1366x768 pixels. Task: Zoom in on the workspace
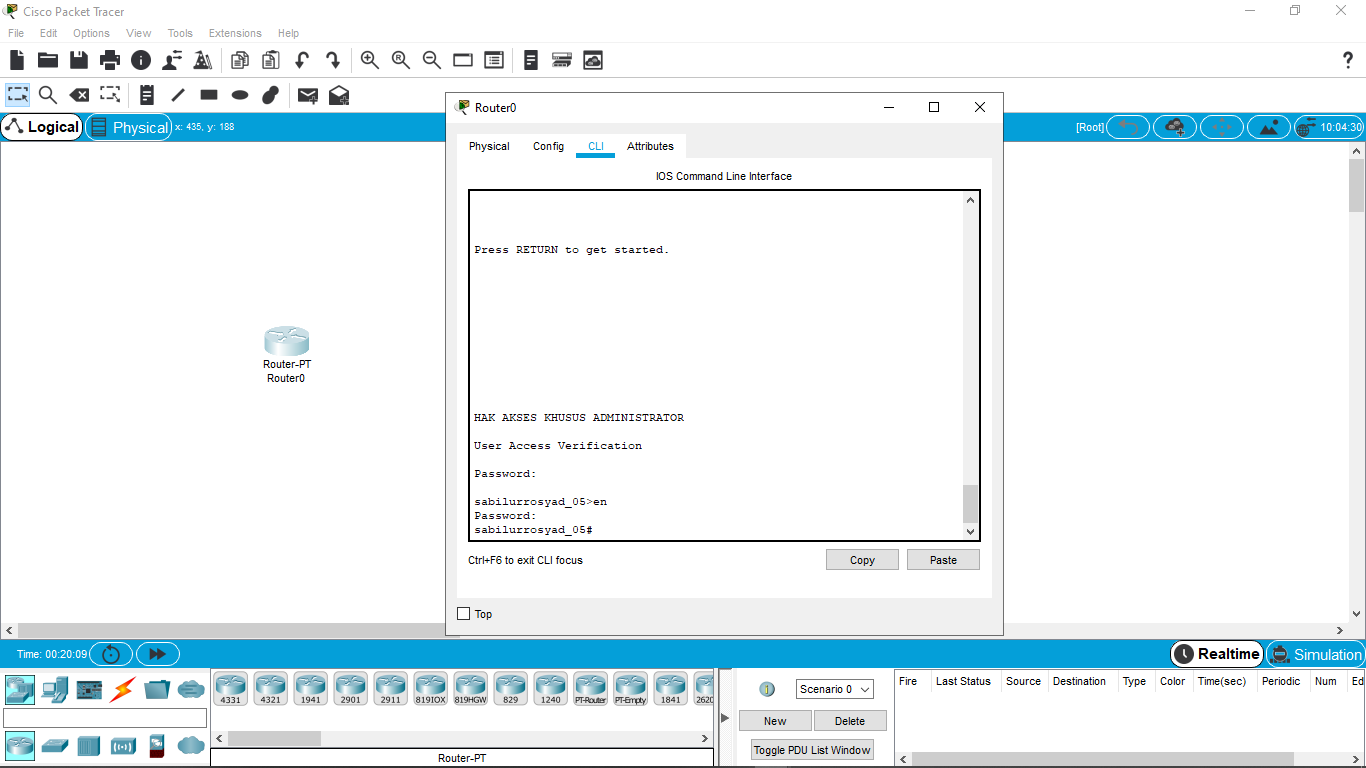[370, 60]
